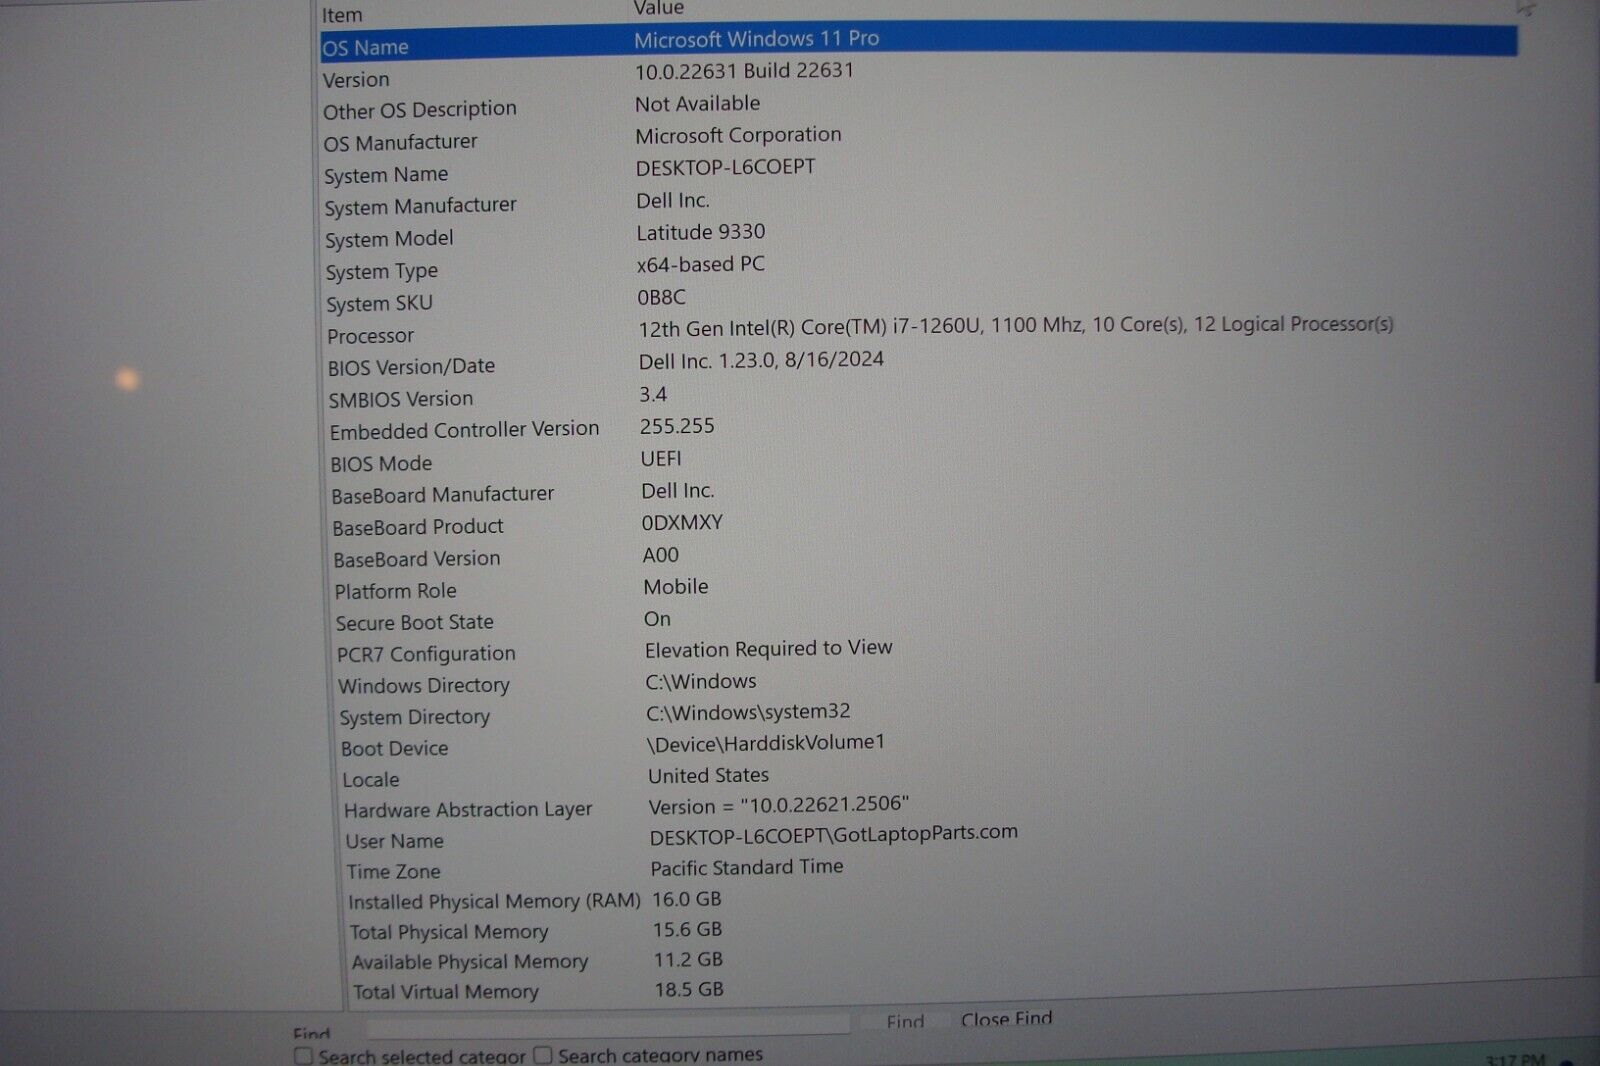Check the Search selected category checkbox
Viewport: 1600px width, 1066px height.
[304, 1056]
